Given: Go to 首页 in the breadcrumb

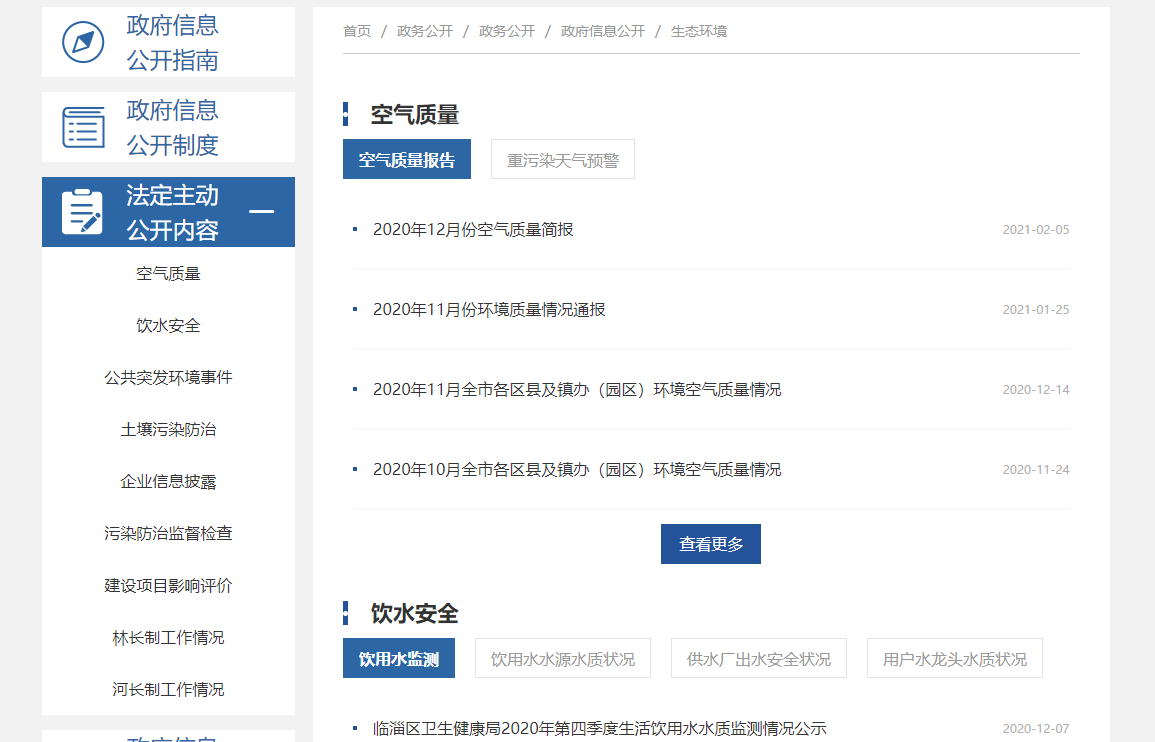Looking at the screenshot, I should pos(357,32).
